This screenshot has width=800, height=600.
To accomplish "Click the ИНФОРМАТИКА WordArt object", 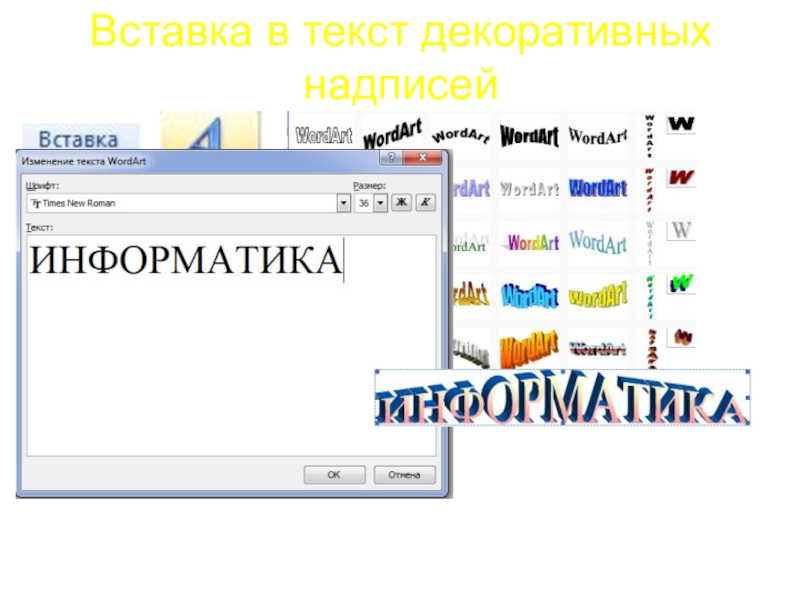I will coord(562,397).
